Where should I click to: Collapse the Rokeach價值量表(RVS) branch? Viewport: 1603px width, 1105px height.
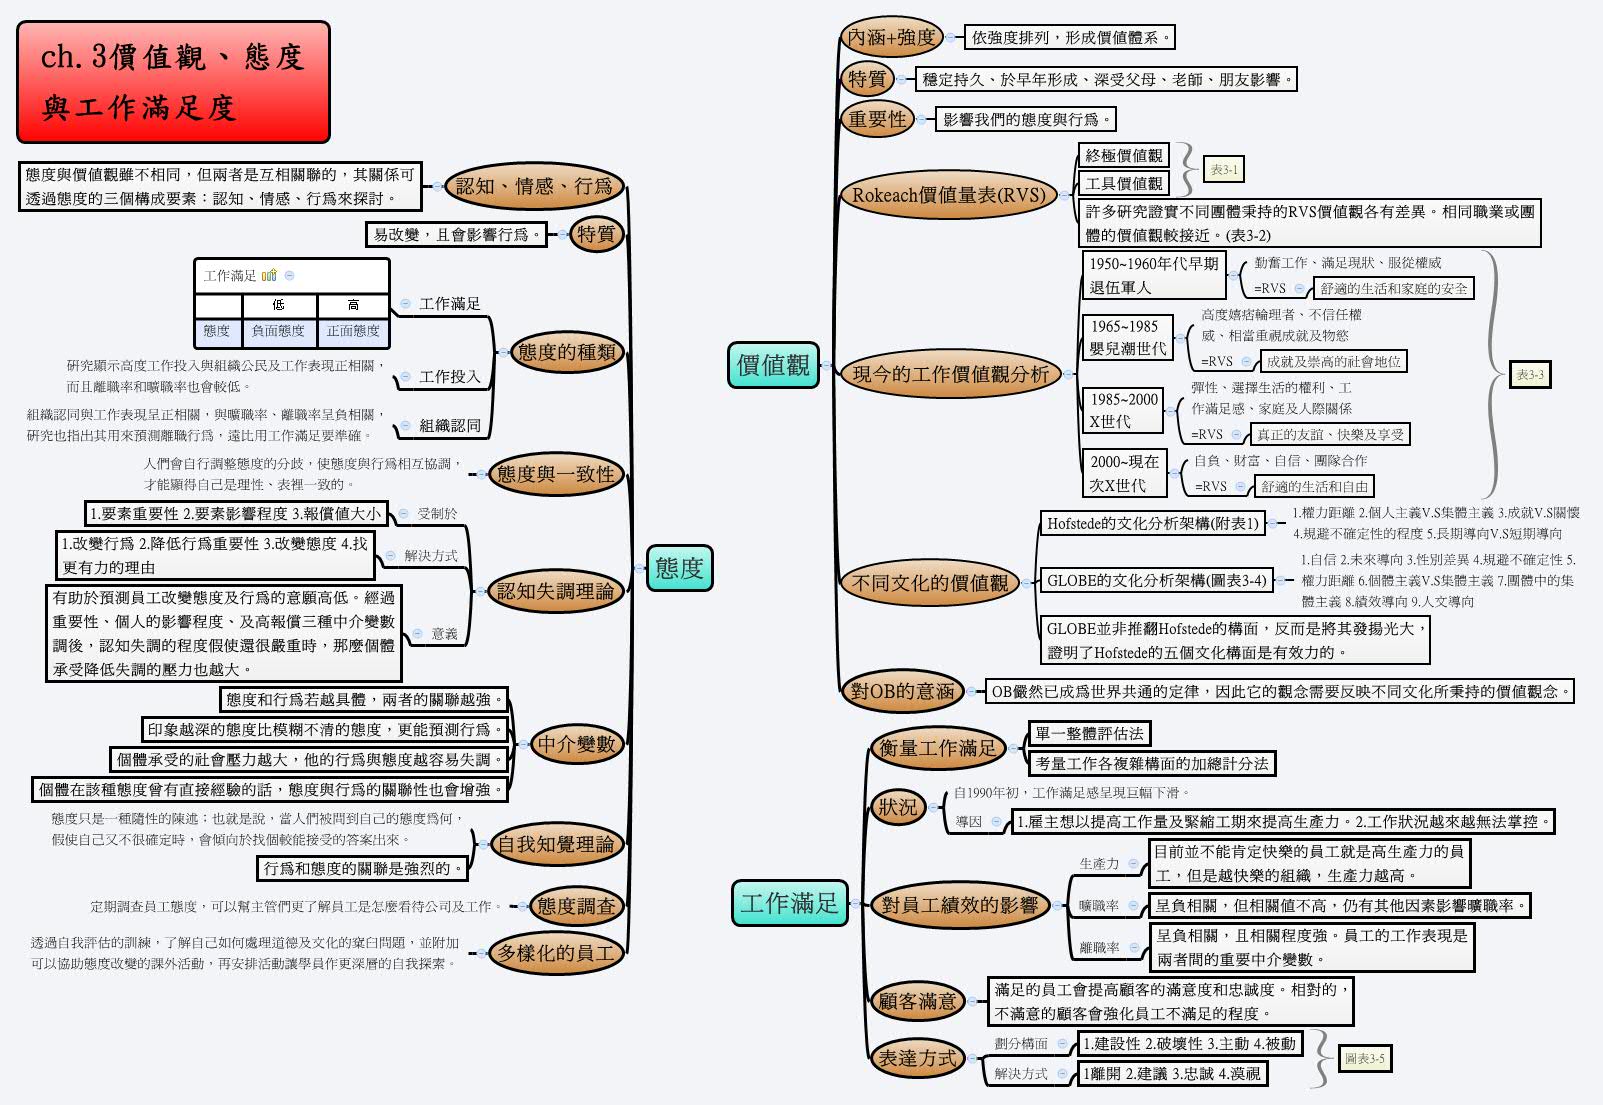point(1064,195)
